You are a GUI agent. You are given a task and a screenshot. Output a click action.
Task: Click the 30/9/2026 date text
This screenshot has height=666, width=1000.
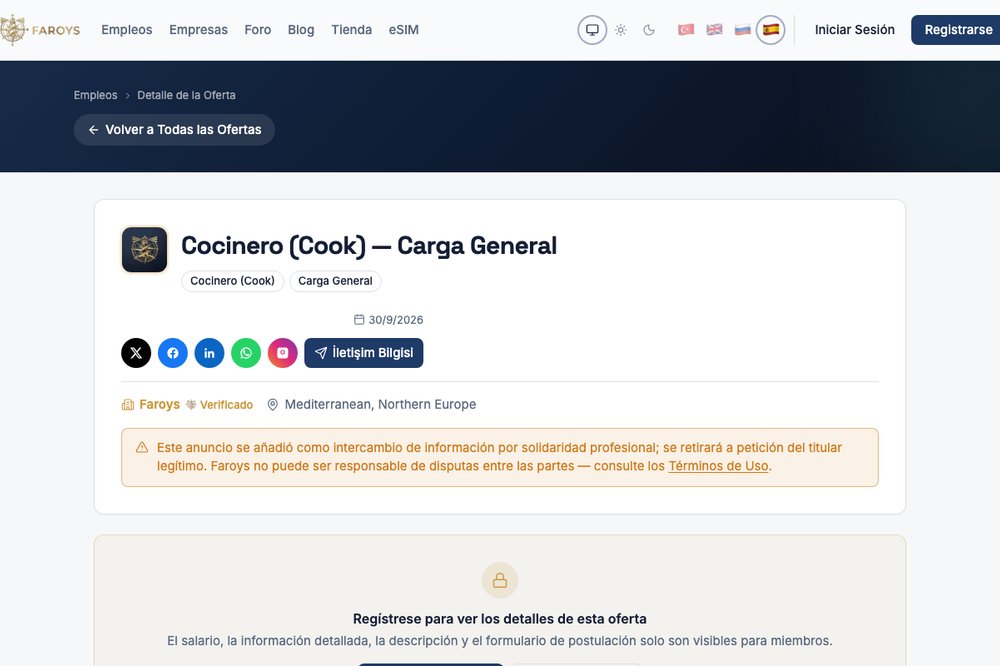point(395,320)
